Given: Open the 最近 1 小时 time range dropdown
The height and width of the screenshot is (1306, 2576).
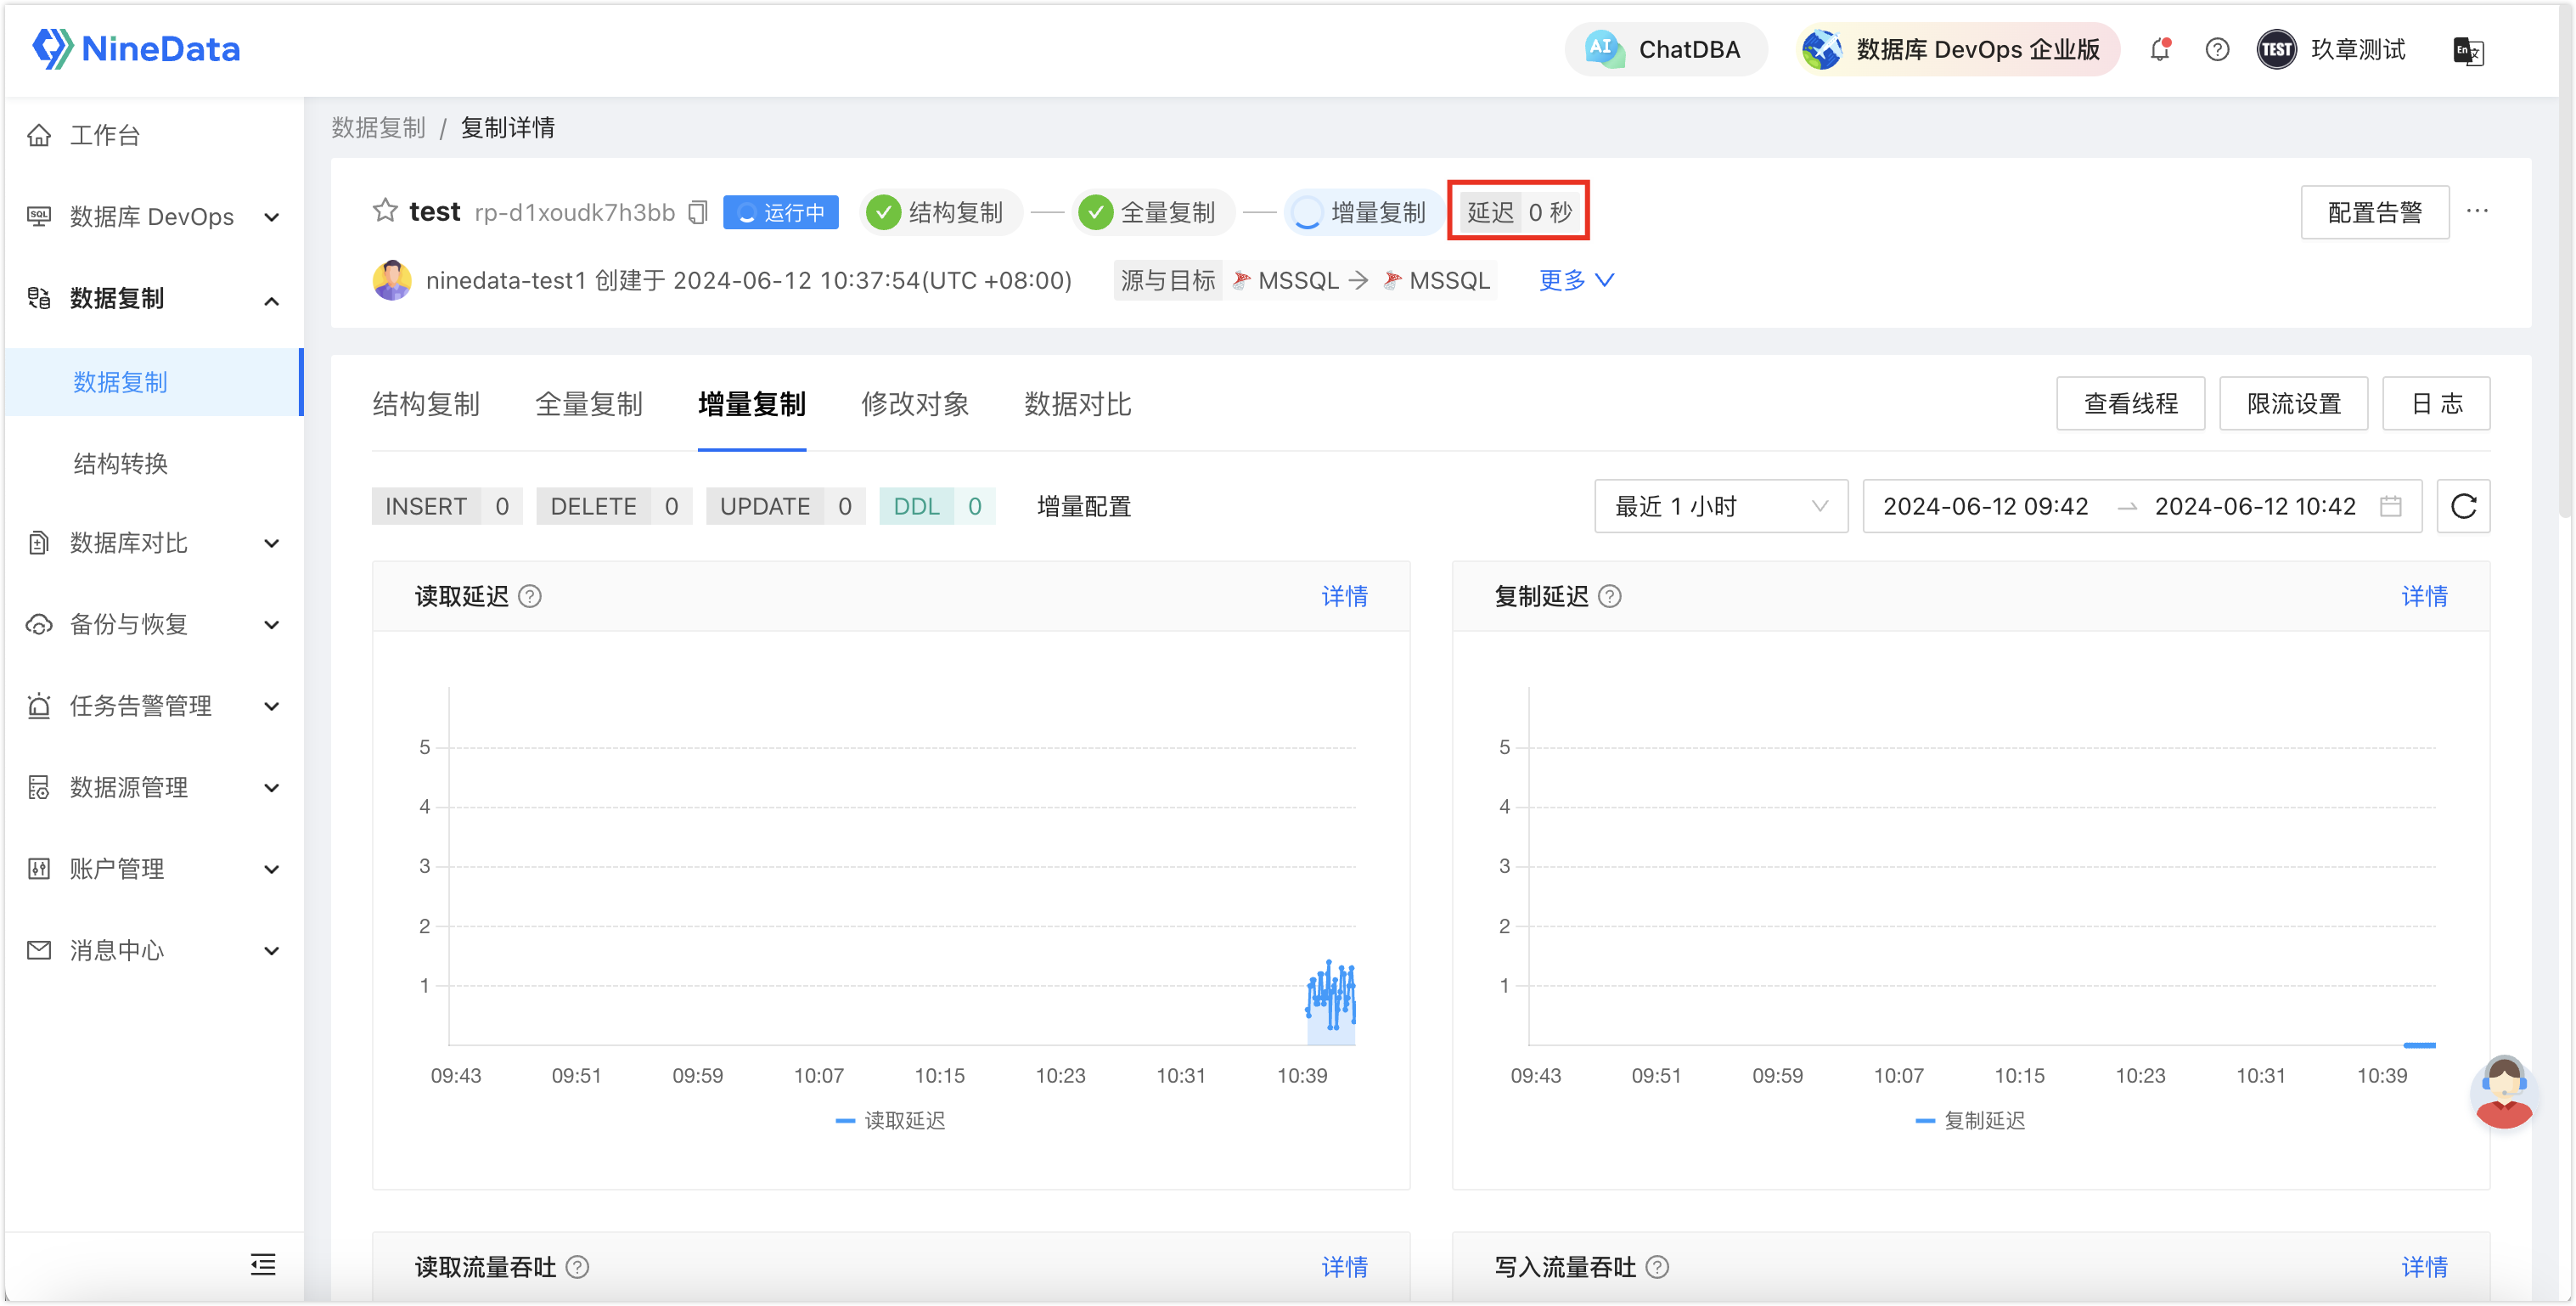Looking at the screenshot, I should coord(1721,506).
